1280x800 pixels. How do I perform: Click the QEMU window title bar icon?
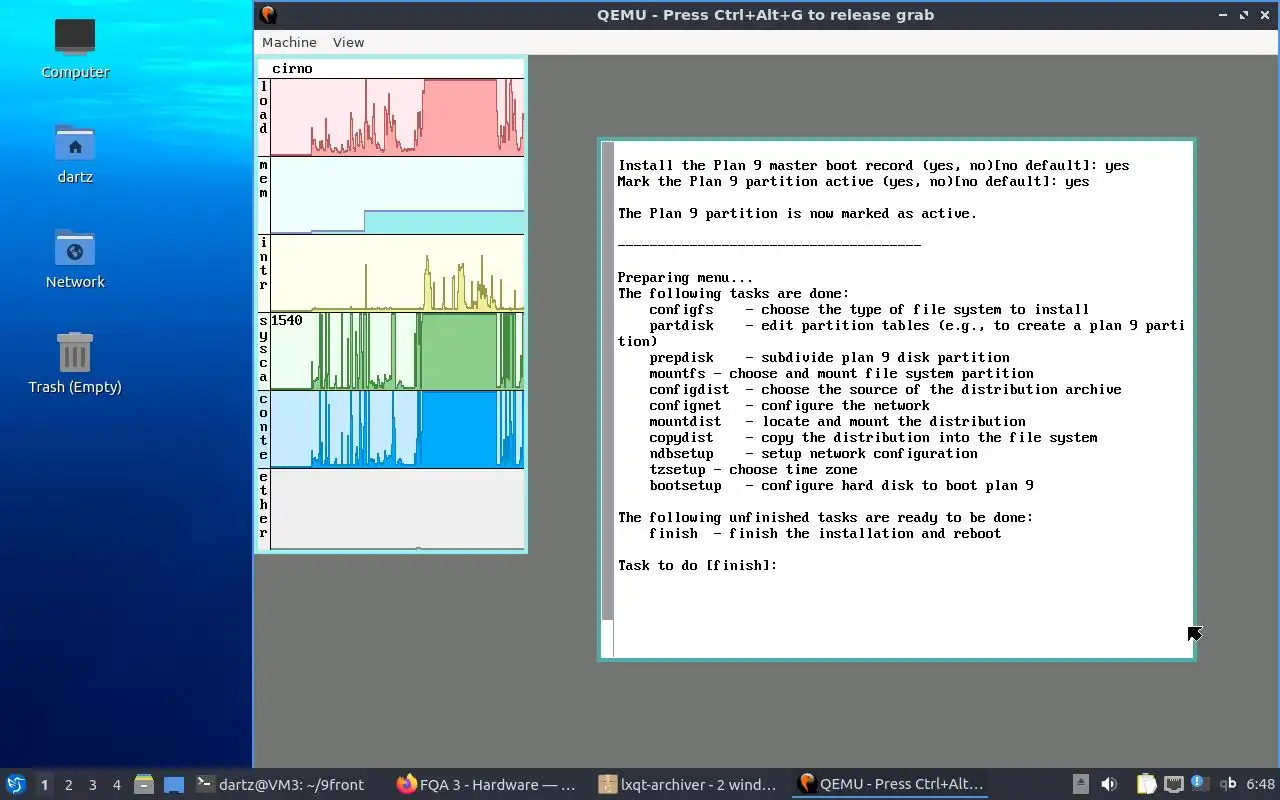(267, 14)
